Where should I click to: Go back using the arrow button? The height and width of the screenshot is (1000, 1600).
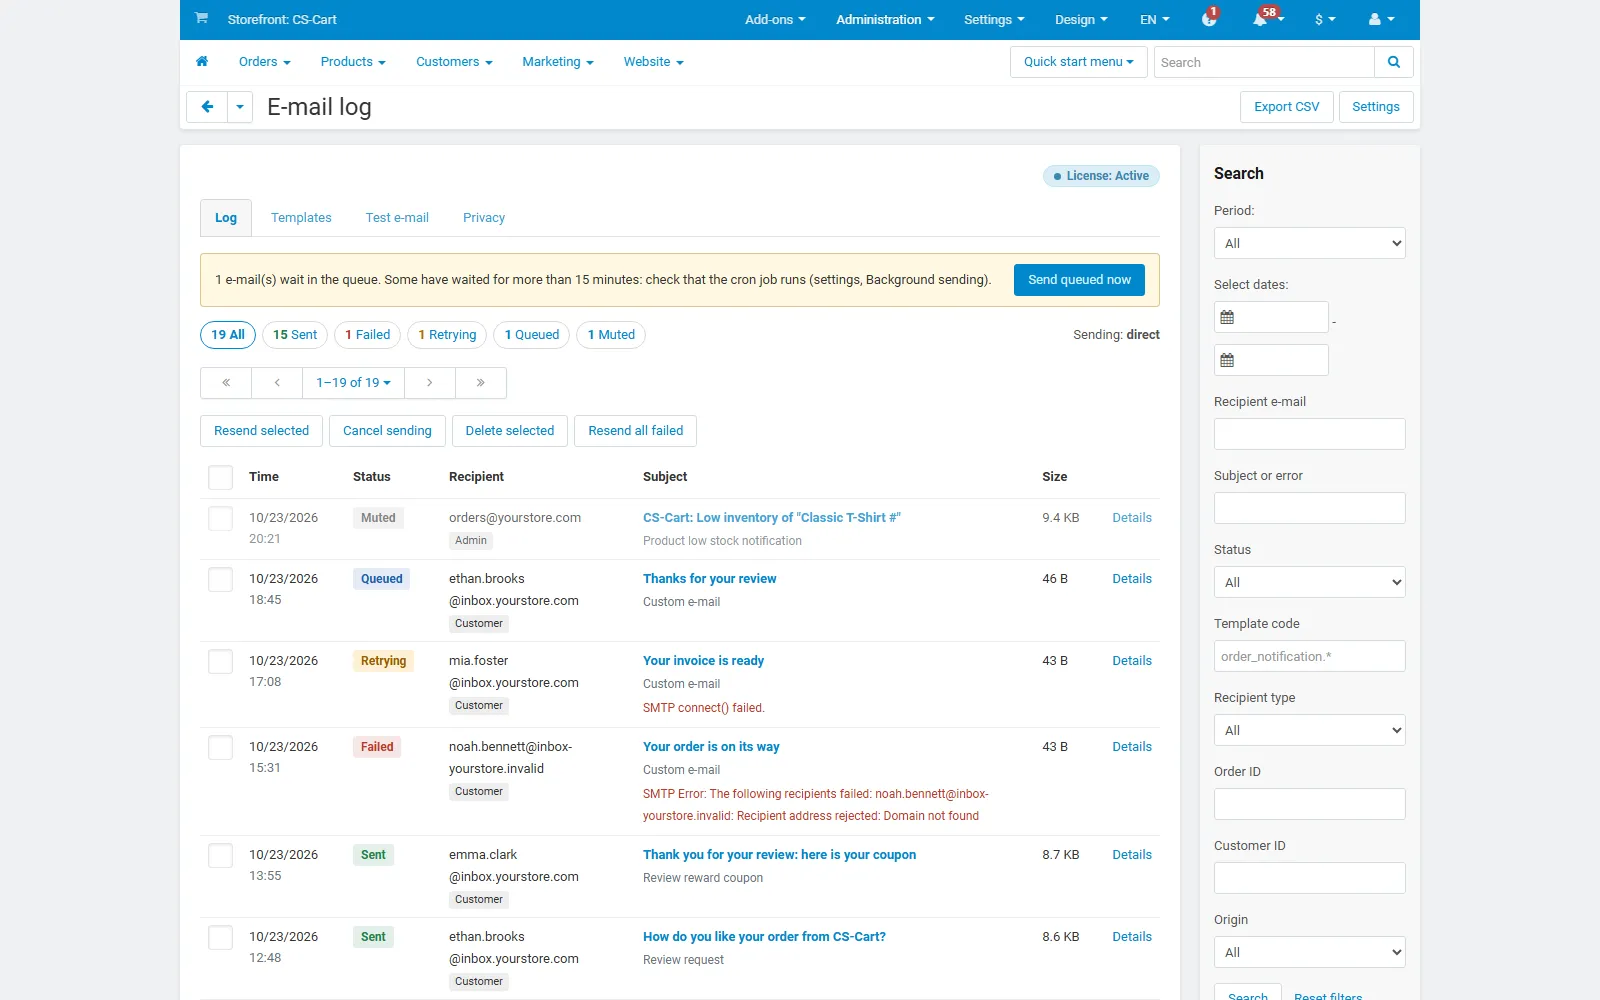tap(207, 107)
